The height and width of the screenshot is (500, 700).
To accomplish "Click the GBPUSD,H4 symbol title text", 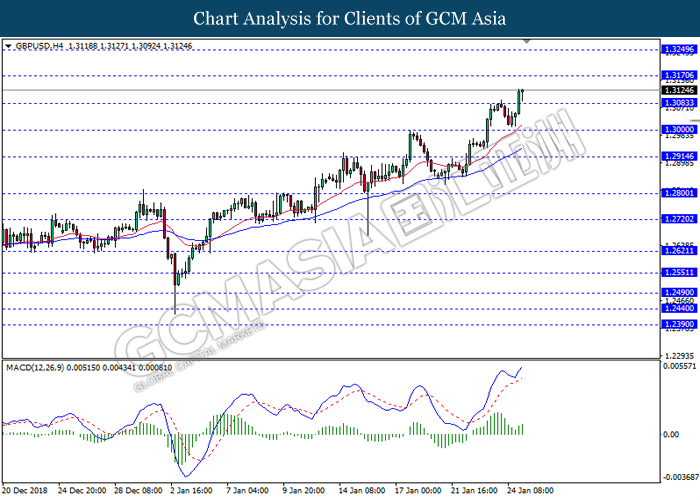I will pyautogui.click(x=39, y=46).
